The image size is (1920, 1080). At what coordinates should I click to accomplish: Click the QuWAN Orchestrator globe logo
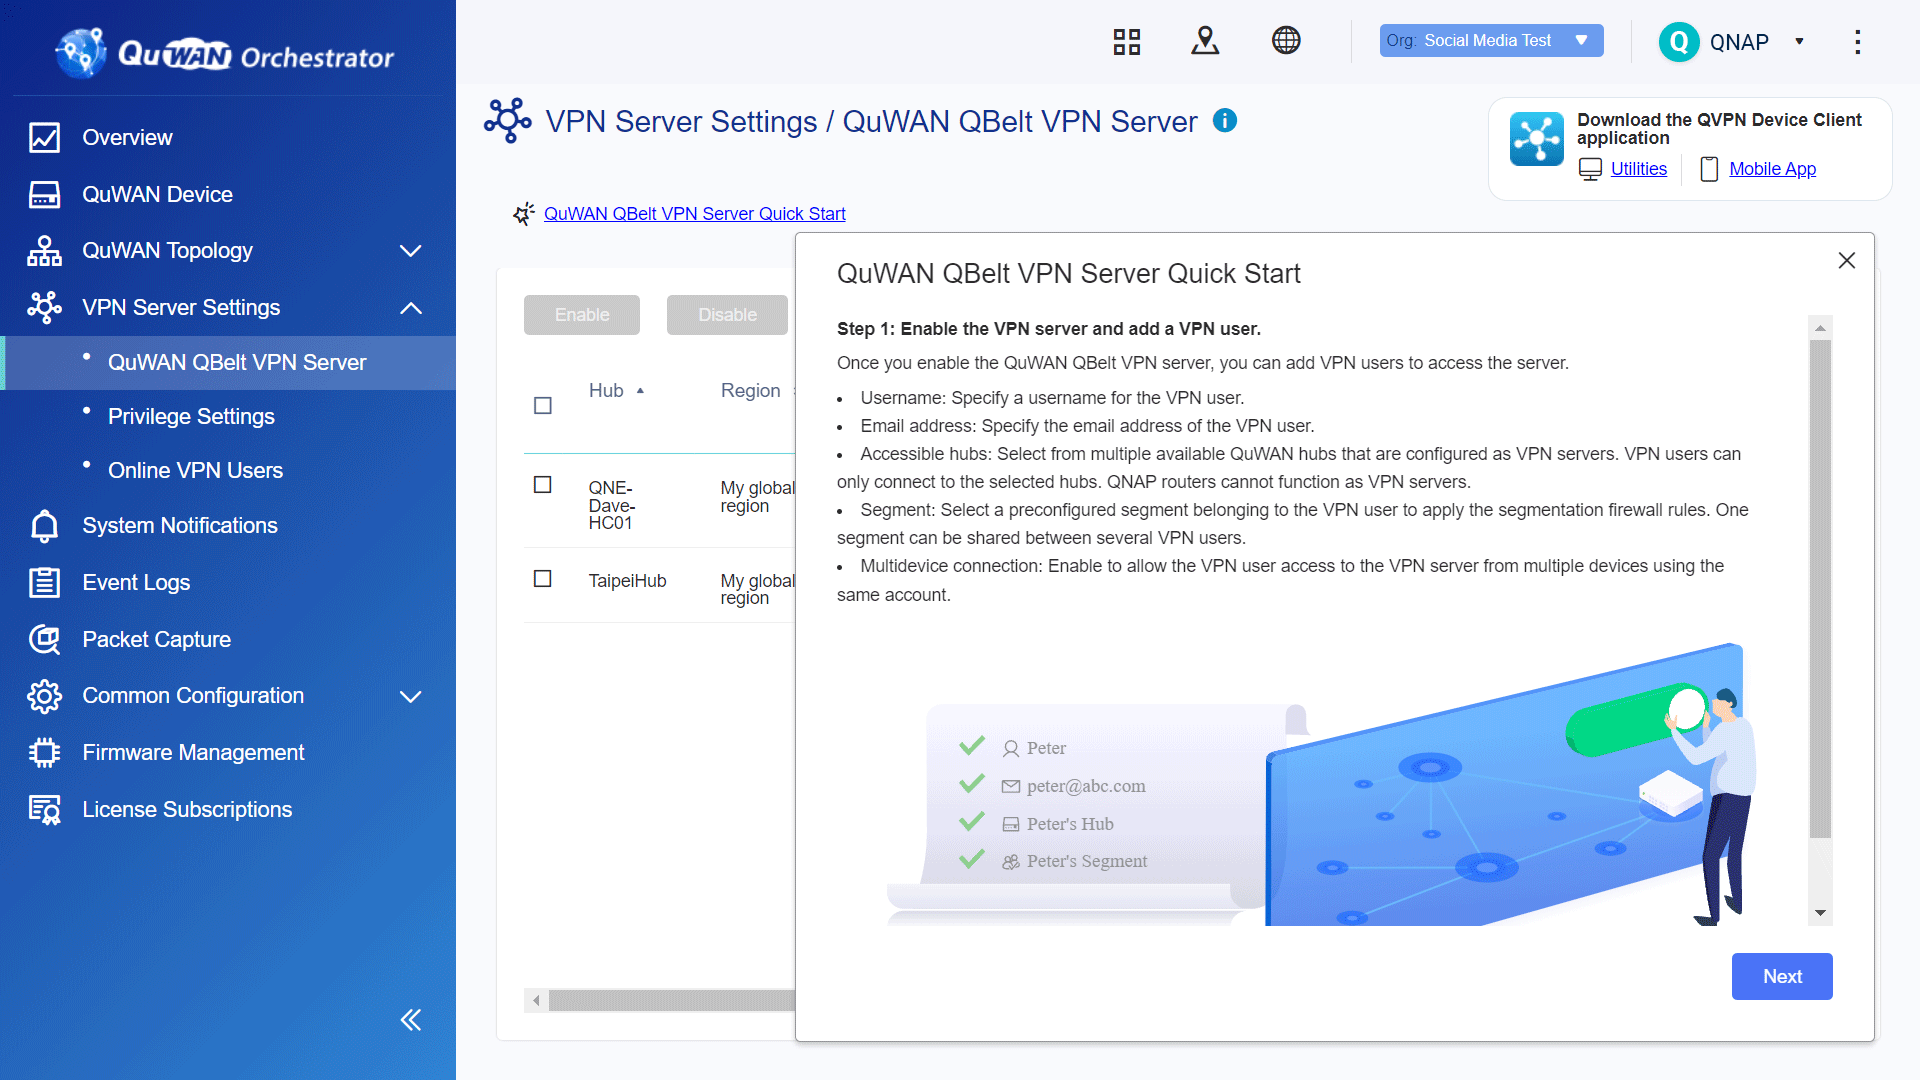pos(81,53)
